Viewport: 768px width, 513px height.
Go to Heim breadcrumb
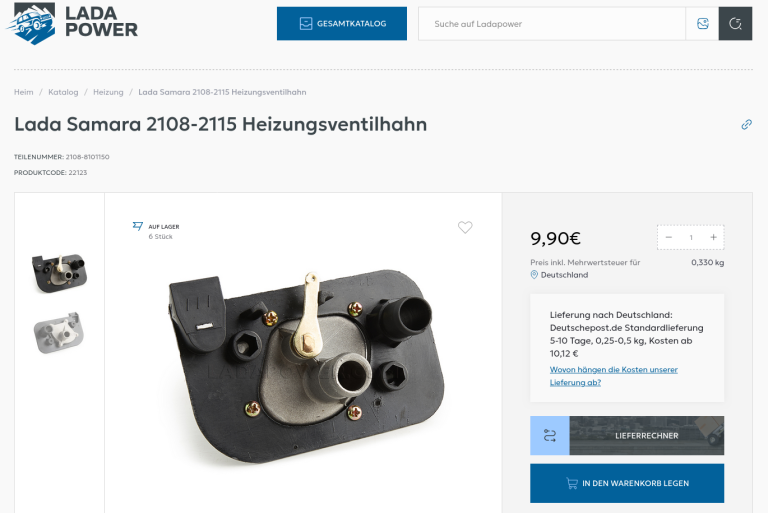click(24, 92)
